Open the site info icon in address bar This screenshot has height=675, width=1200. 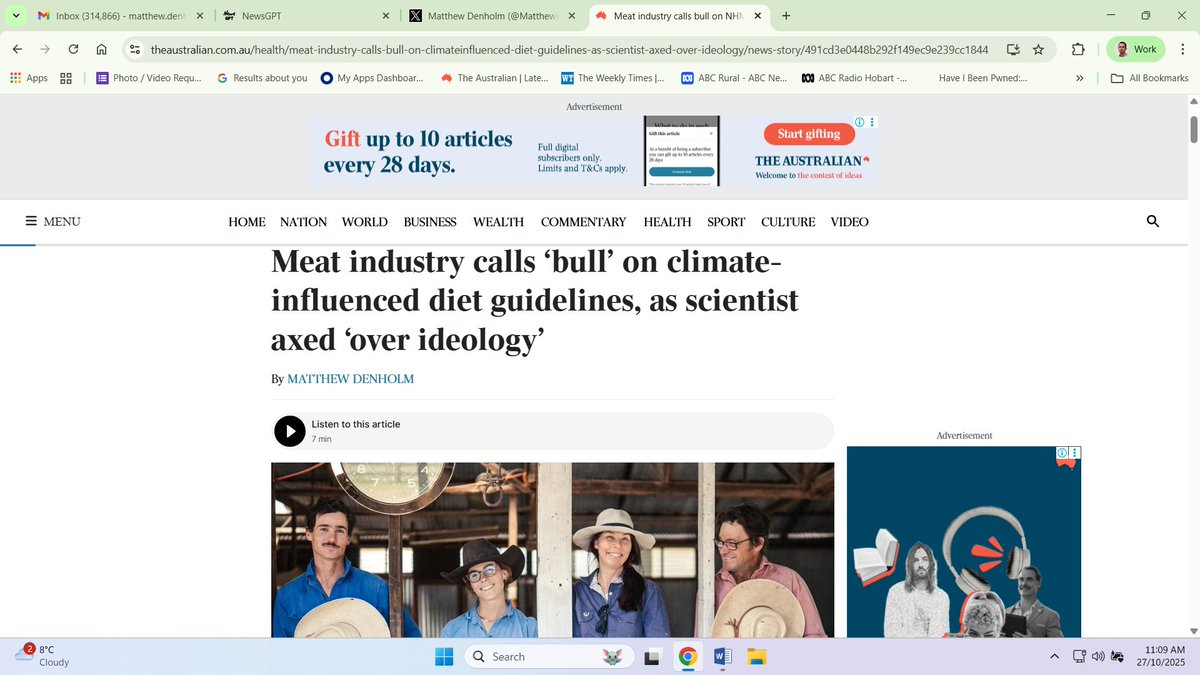tap(134, 48)
